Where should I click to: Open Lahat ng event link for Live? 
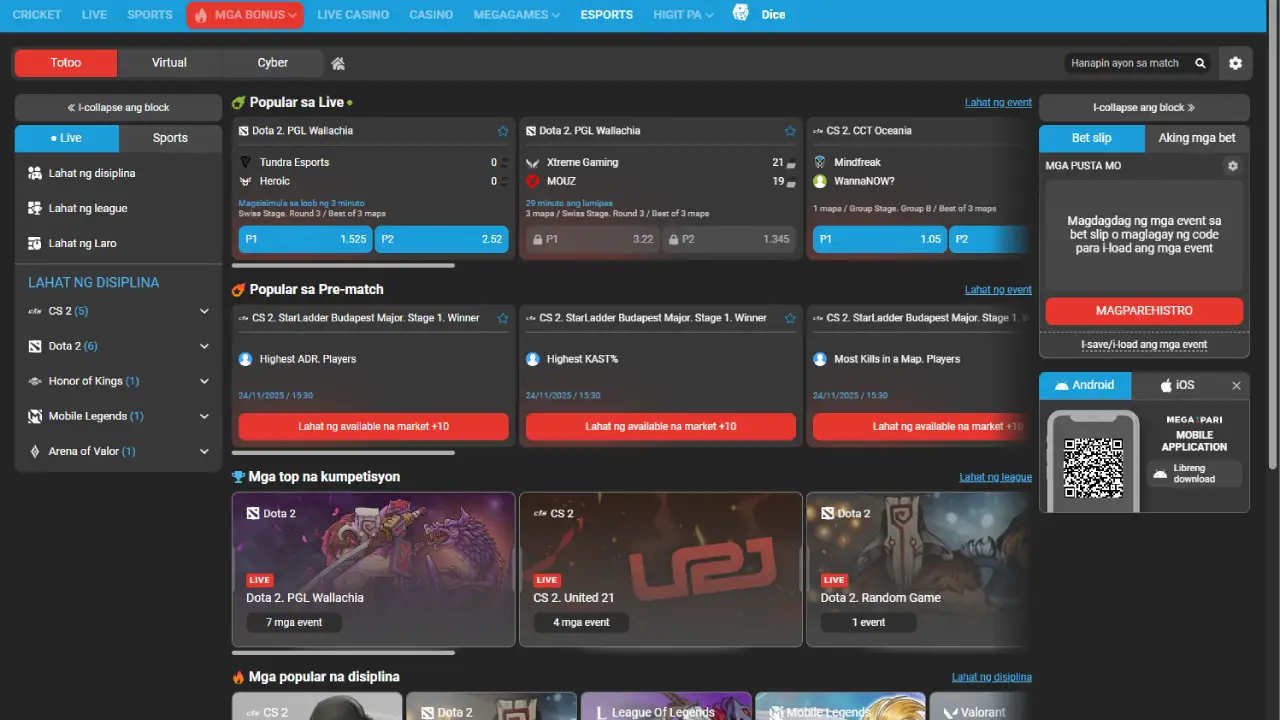[x=997, y=102]
